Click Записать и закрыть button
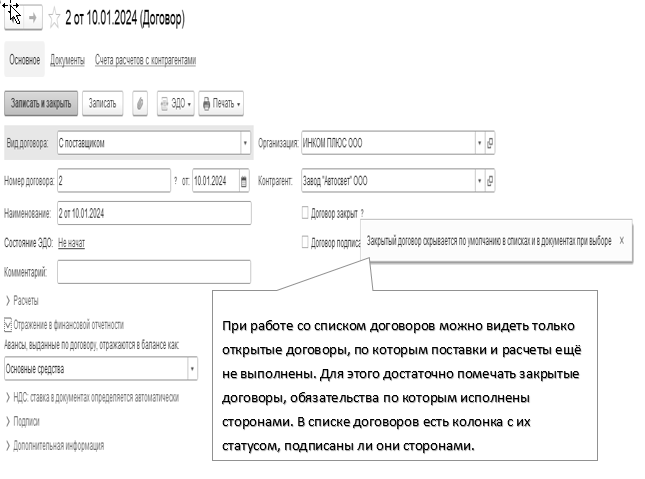This screenshot has width=645, height=479. pyautogui.click(x=41, y=103)
